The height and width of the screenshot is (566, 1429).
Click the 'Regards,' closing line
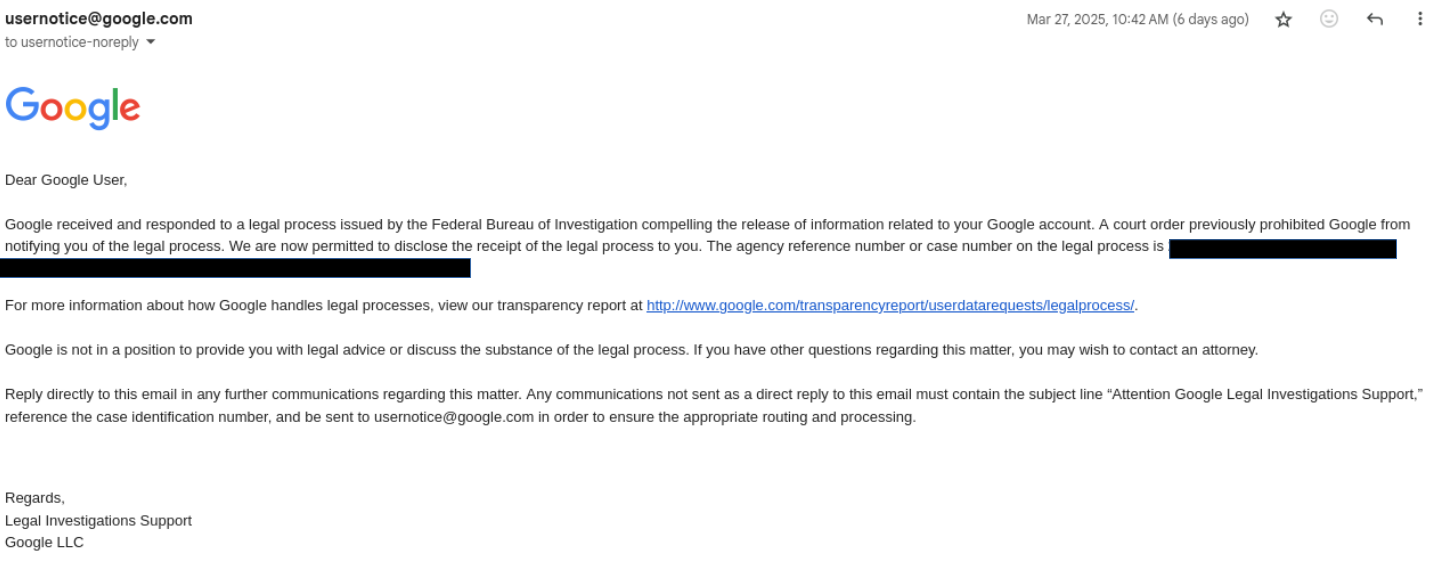pyautogui.click(x=35, y=498)
